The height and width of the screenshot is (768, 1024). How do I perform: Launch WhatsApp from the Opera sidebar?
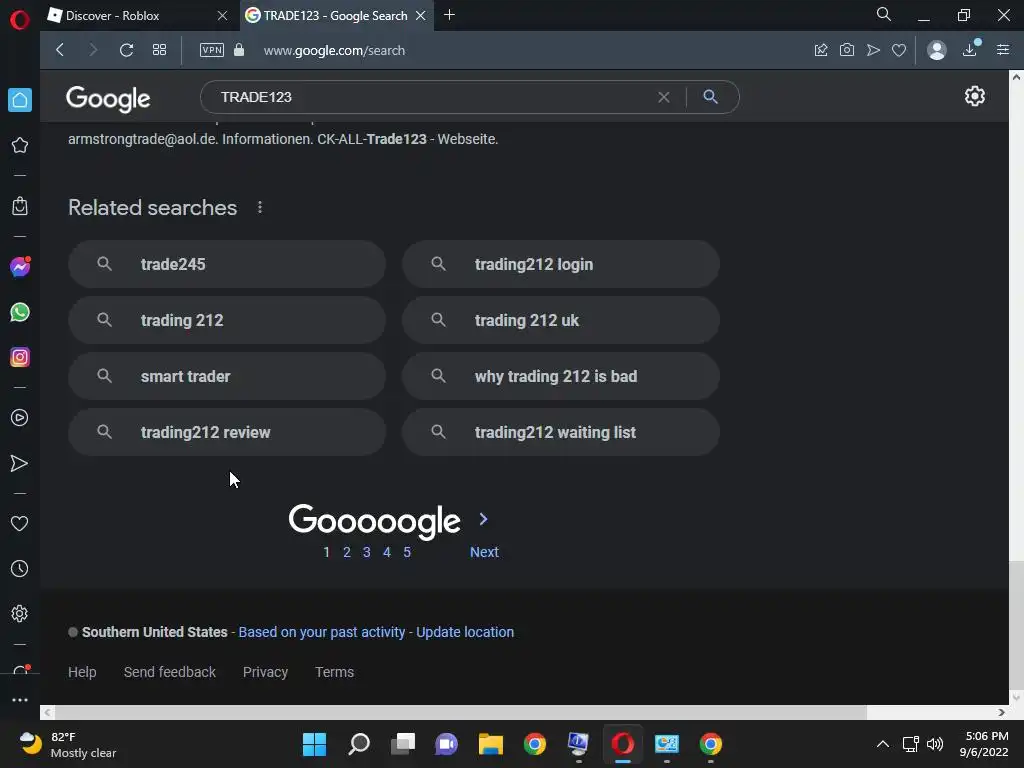[20, 312]
